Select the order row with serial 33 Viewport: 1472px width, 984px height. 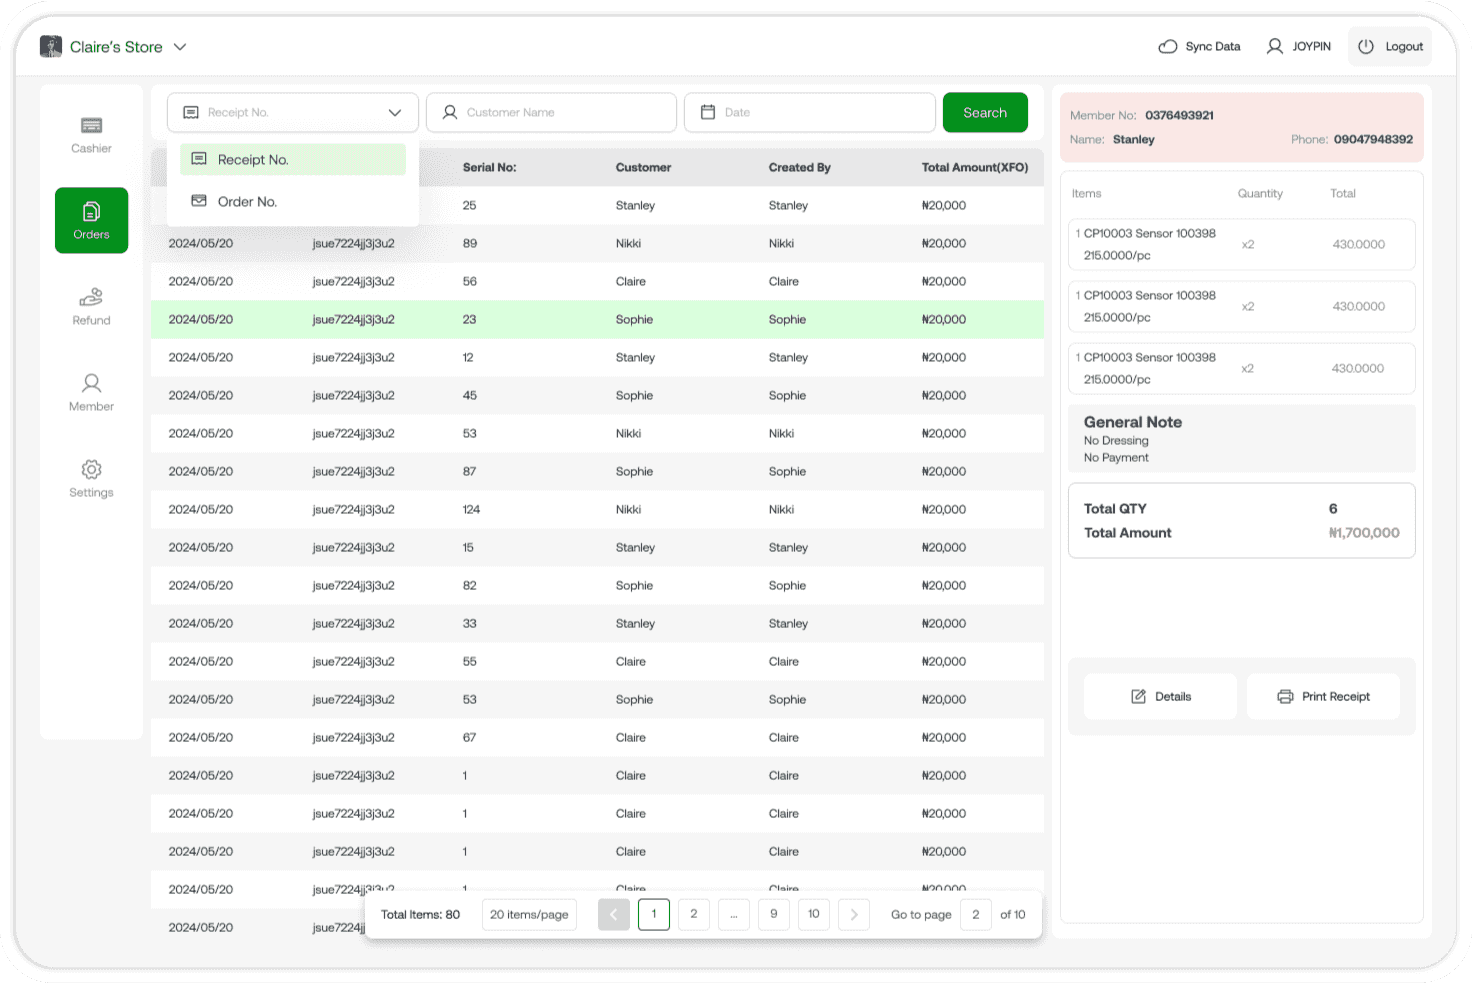(597, 623)
